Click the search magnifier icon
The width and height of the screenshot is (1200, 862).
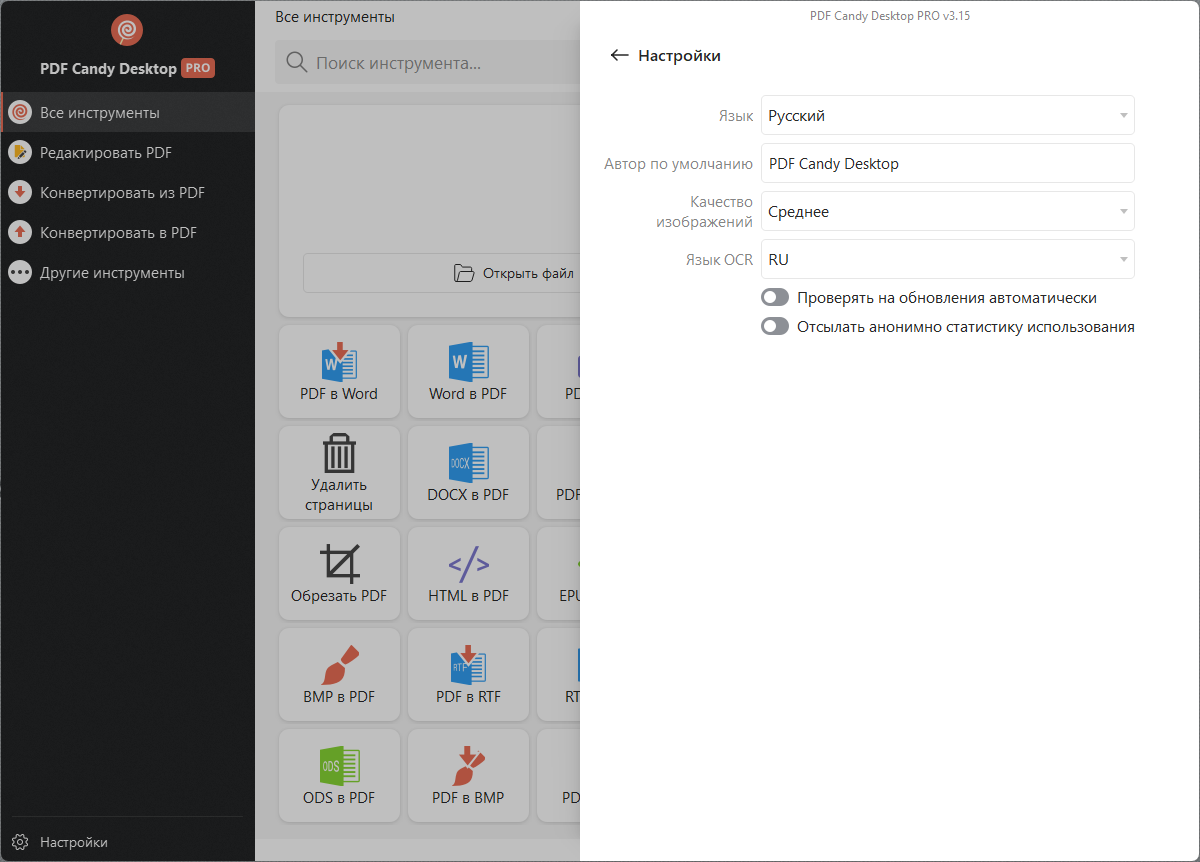click(296, 63)
